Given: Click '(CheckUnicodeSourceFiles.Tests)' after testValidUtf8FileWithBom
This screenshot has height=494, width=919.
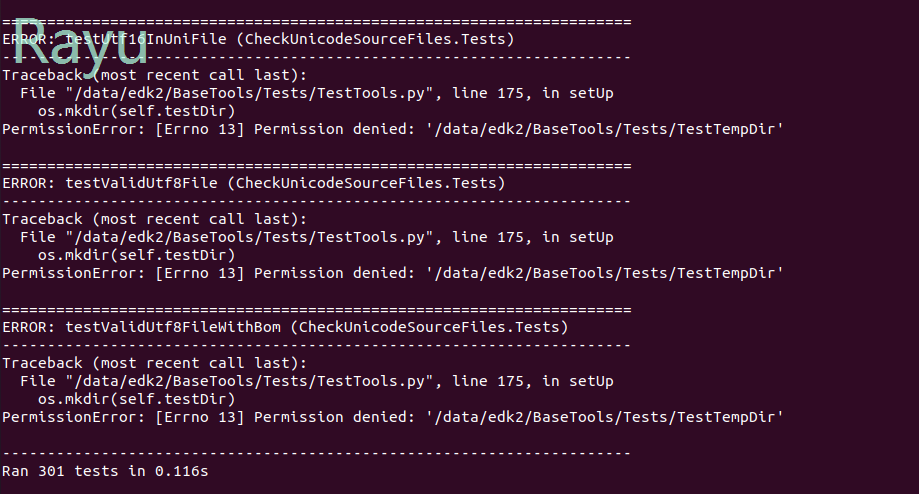Looking at the screenshot, I should (x=433, y=327).
